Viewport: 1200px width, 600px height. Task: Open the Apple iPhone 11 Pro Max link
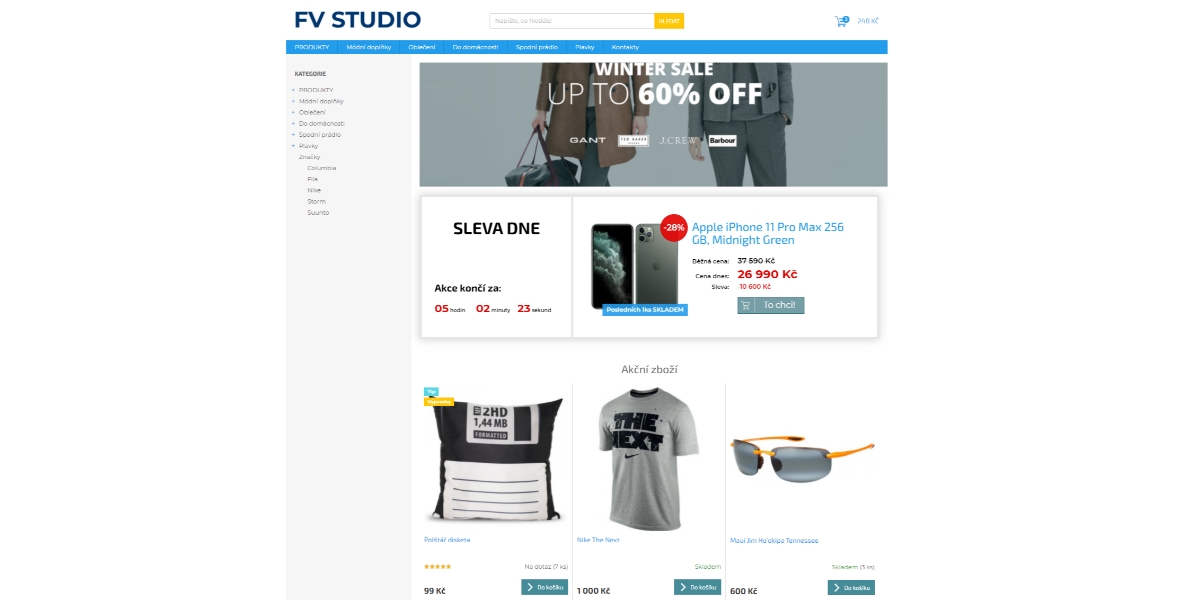click(x=767, y=233)
